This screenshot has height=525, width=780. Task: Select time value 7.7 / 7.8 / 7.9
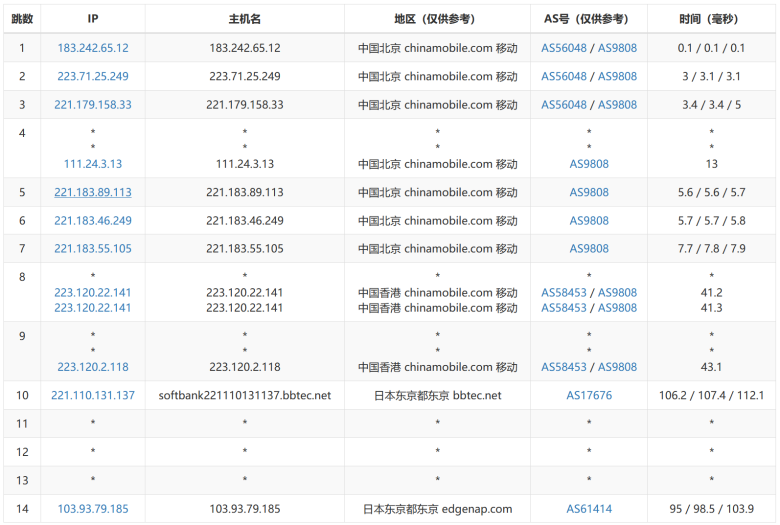(711, 248)
